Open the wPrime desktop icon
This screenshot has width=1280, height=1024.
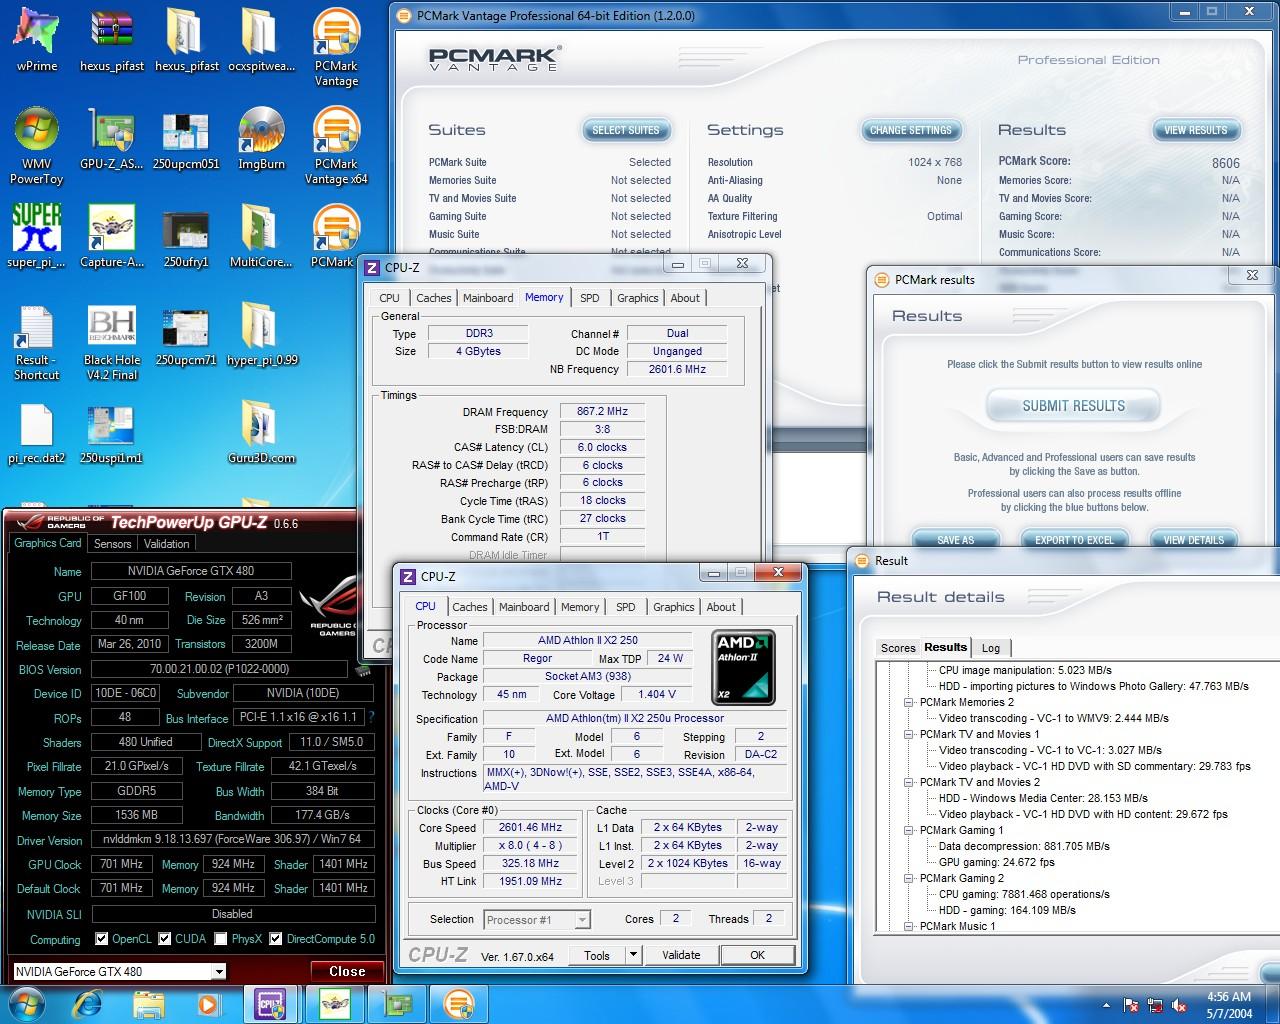pos(37,40)
